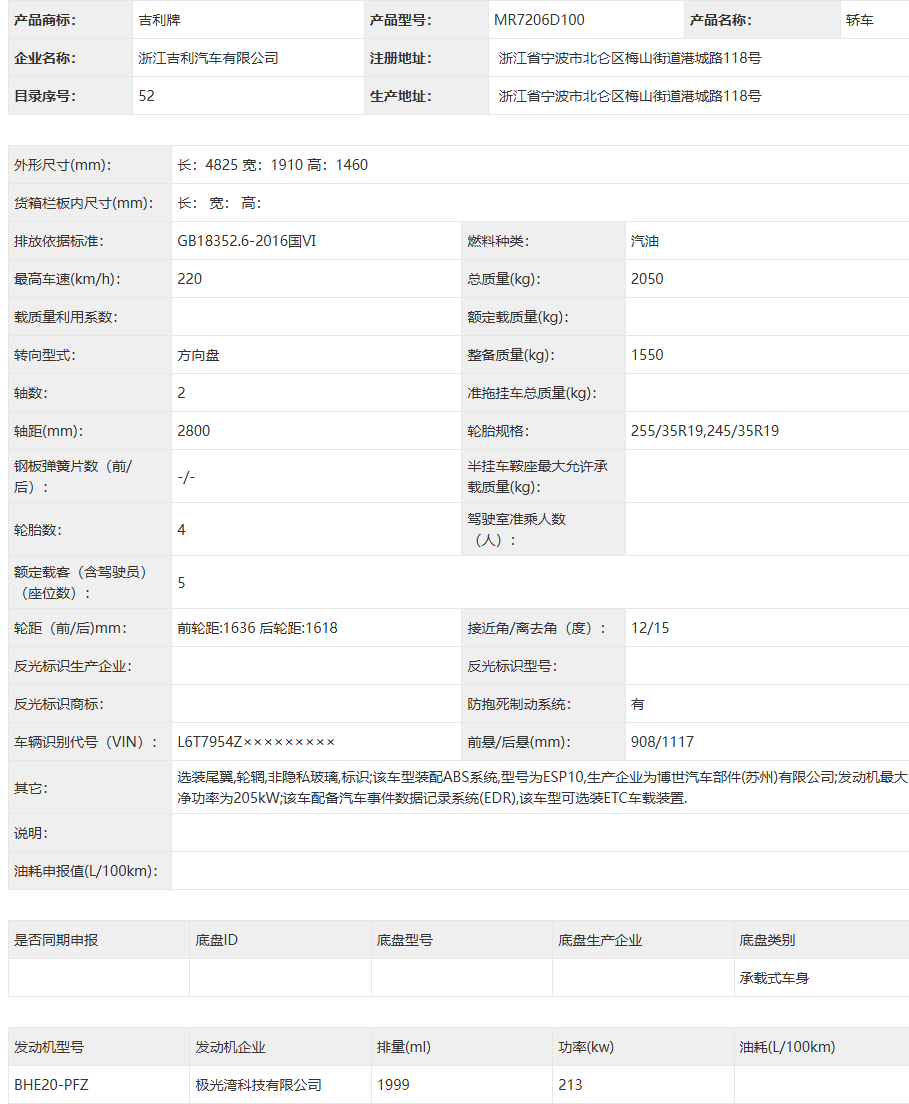Click dimensions value 长：4825 宽：1910 高：1460
Screen dimensions: 909x1104
click(272, 165)
